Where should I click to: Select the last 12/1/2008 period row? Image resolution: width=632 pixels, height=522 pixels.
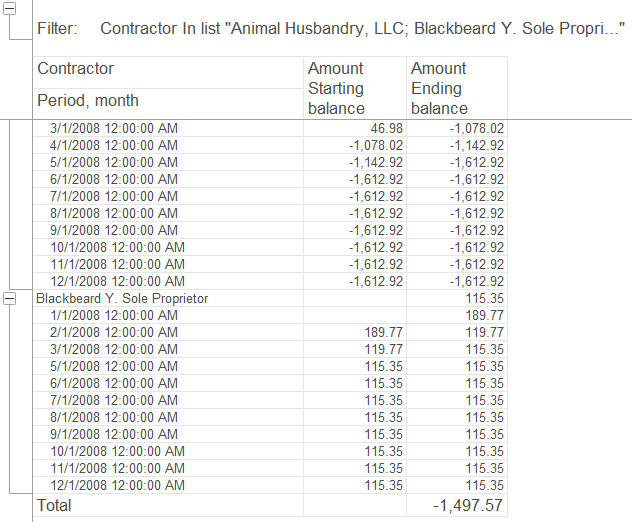click(x=270, y=485)
